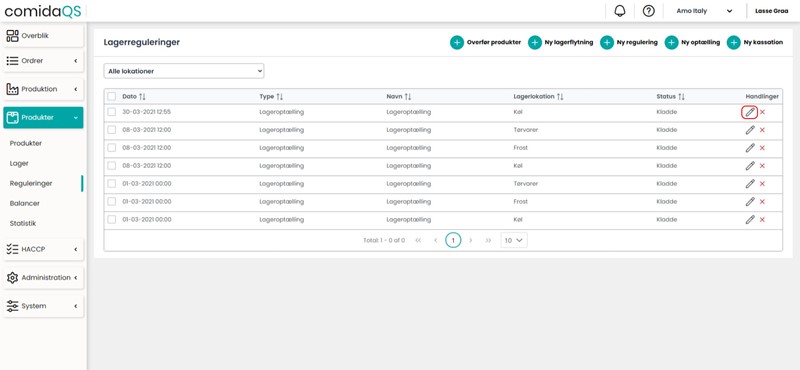The image size is (800, 370).
Task: Delete the 08-03-2021 Frost entry
Action: coord(762,148)
